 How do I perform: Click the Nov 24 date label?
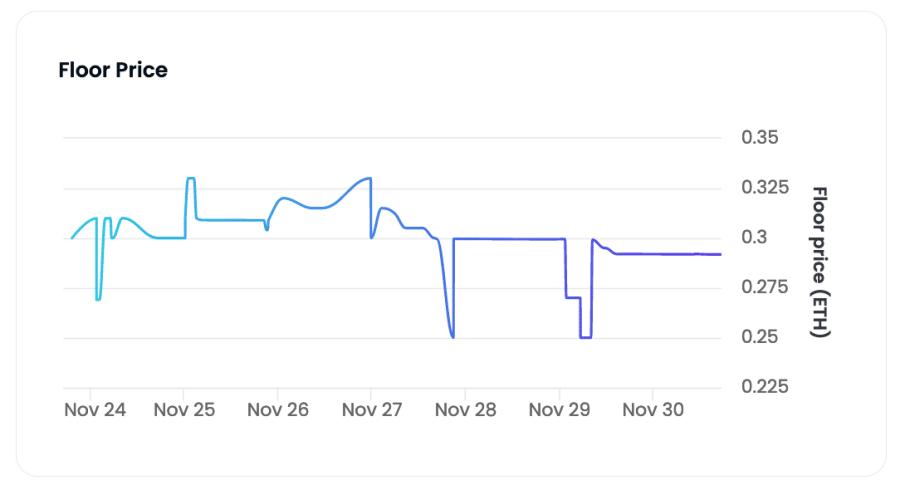click(95, 410)
